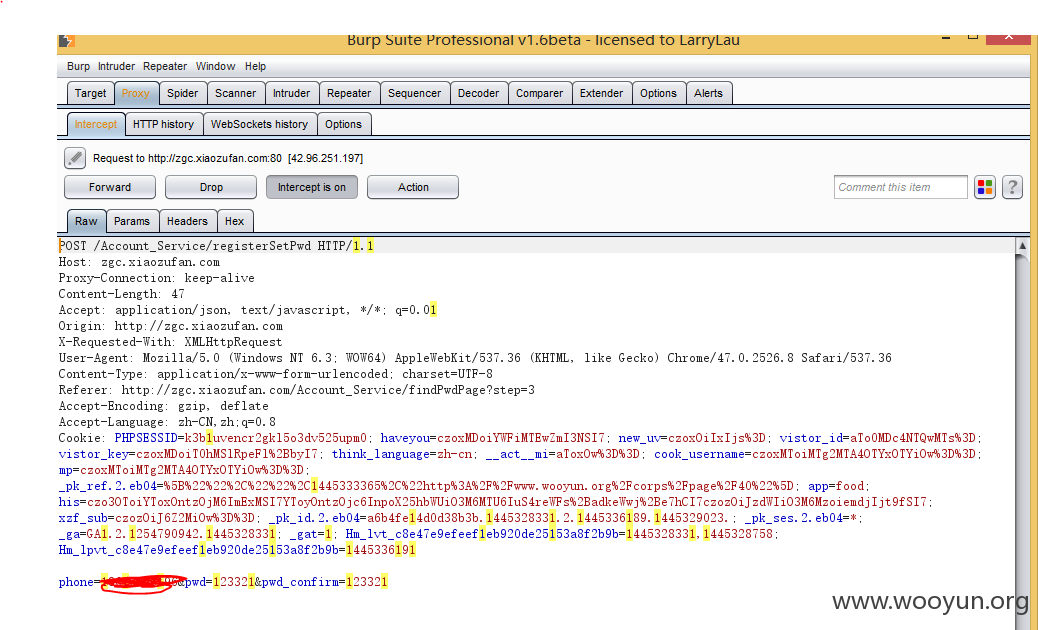Viewport: 1038px width, 630px height.
Task: Click the Comment this item field
Action: click(900, 187)
